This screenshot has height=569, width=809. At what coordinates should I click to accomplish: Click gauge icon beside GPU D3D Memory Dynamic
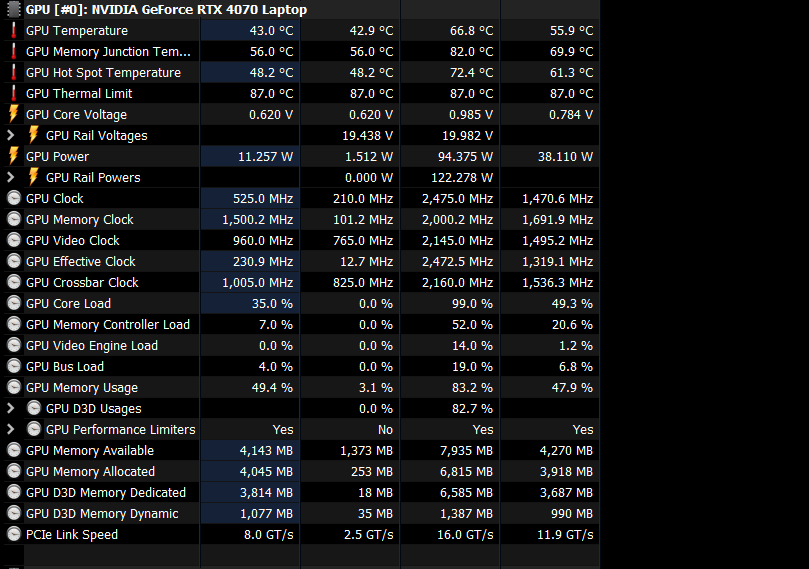[x=14, y=514]
